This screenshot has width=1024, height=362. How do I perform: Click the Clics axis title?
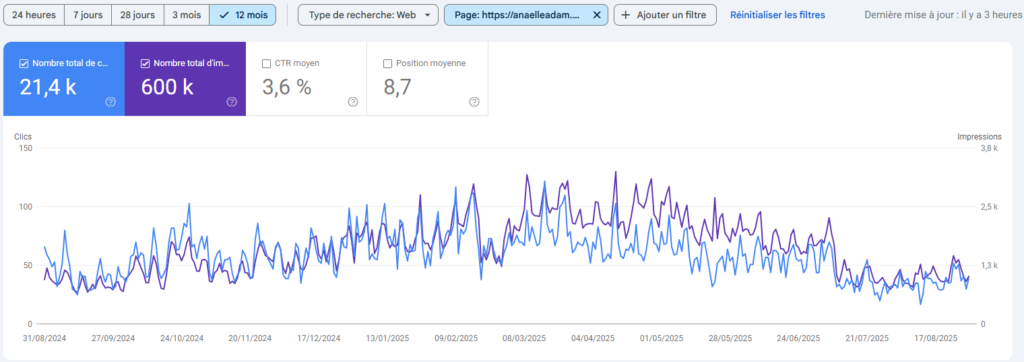coord(23,137)
